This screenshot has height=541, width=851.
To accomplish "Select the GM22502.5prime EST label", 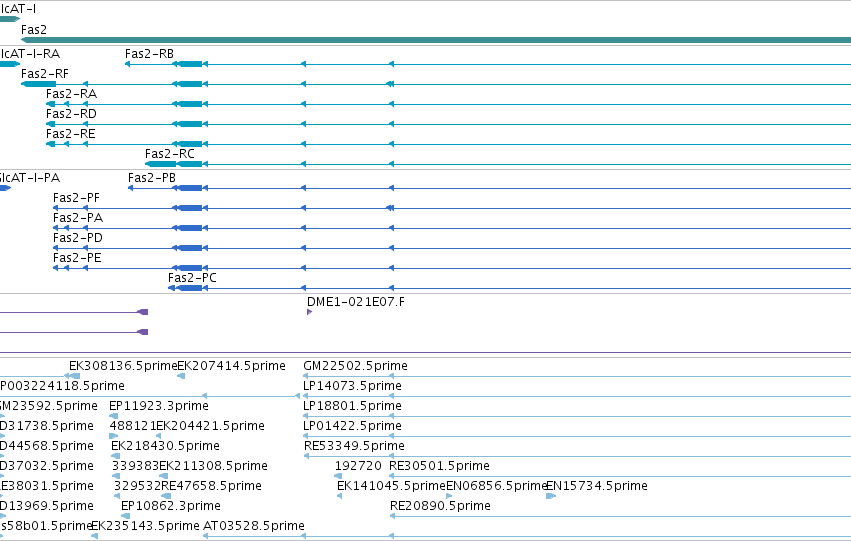I will (355, 366).
